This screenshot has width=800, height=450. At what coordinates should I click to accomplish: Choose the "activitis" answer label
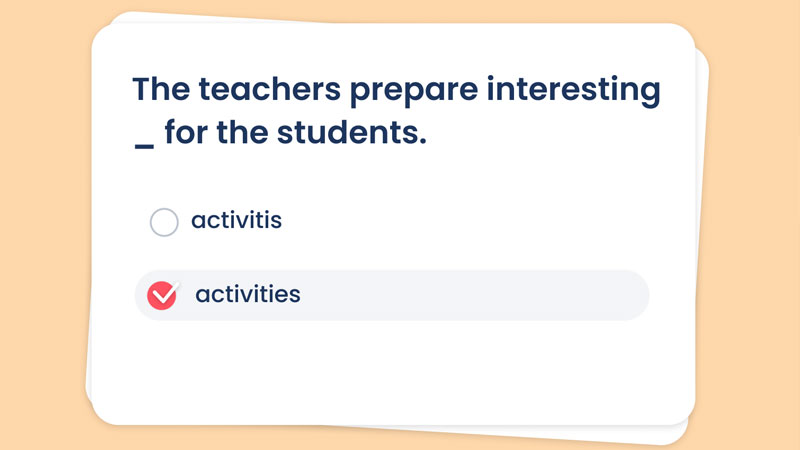coord(236,220)
